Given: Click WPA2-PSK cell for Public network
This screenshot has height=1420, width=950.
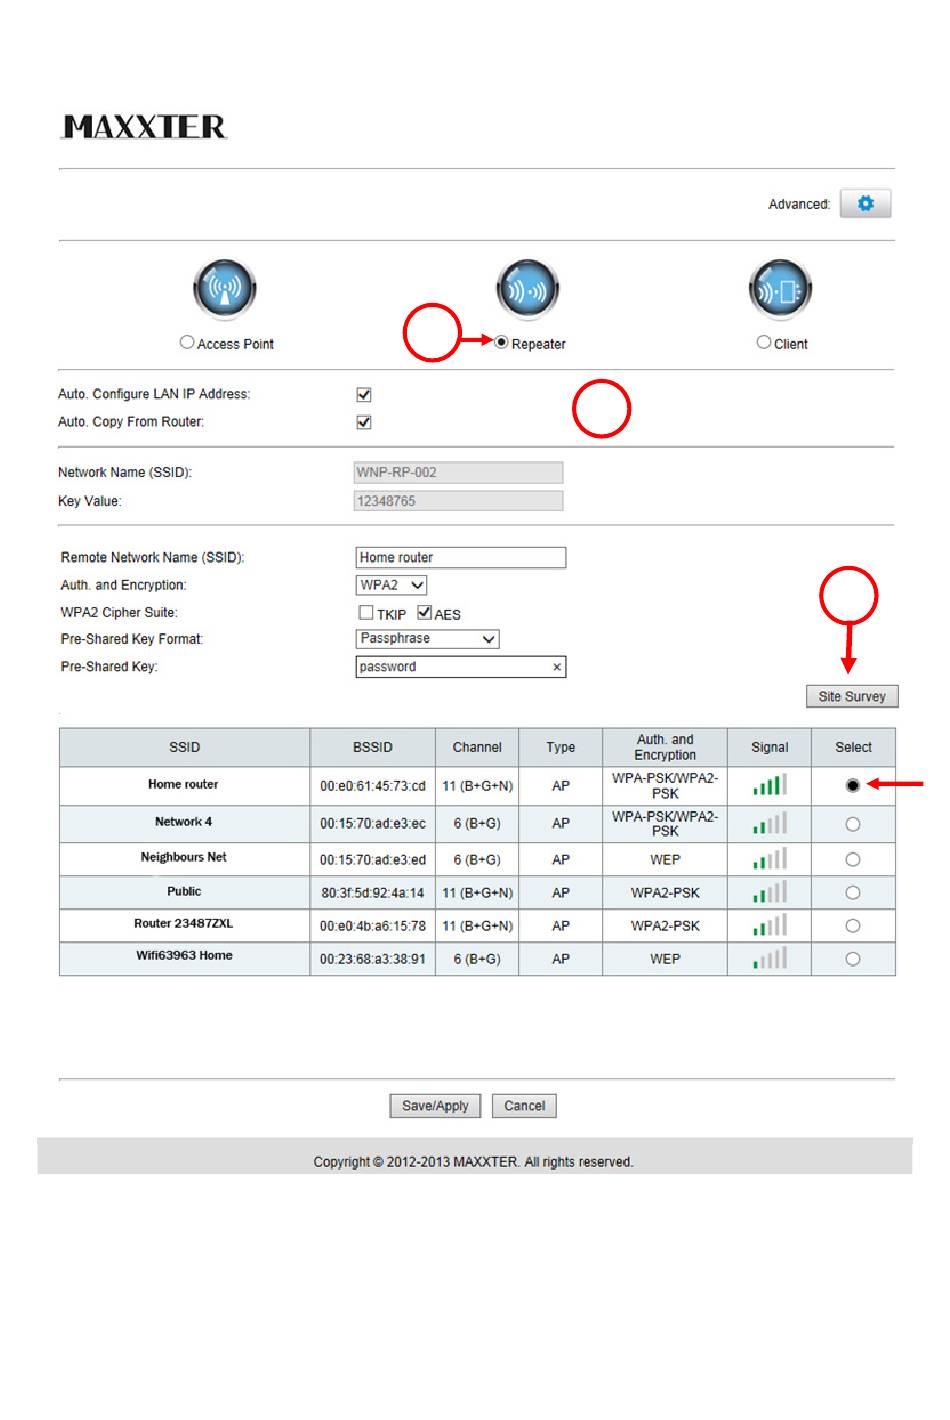Looking at the screenshot, I should coord(665,892).
